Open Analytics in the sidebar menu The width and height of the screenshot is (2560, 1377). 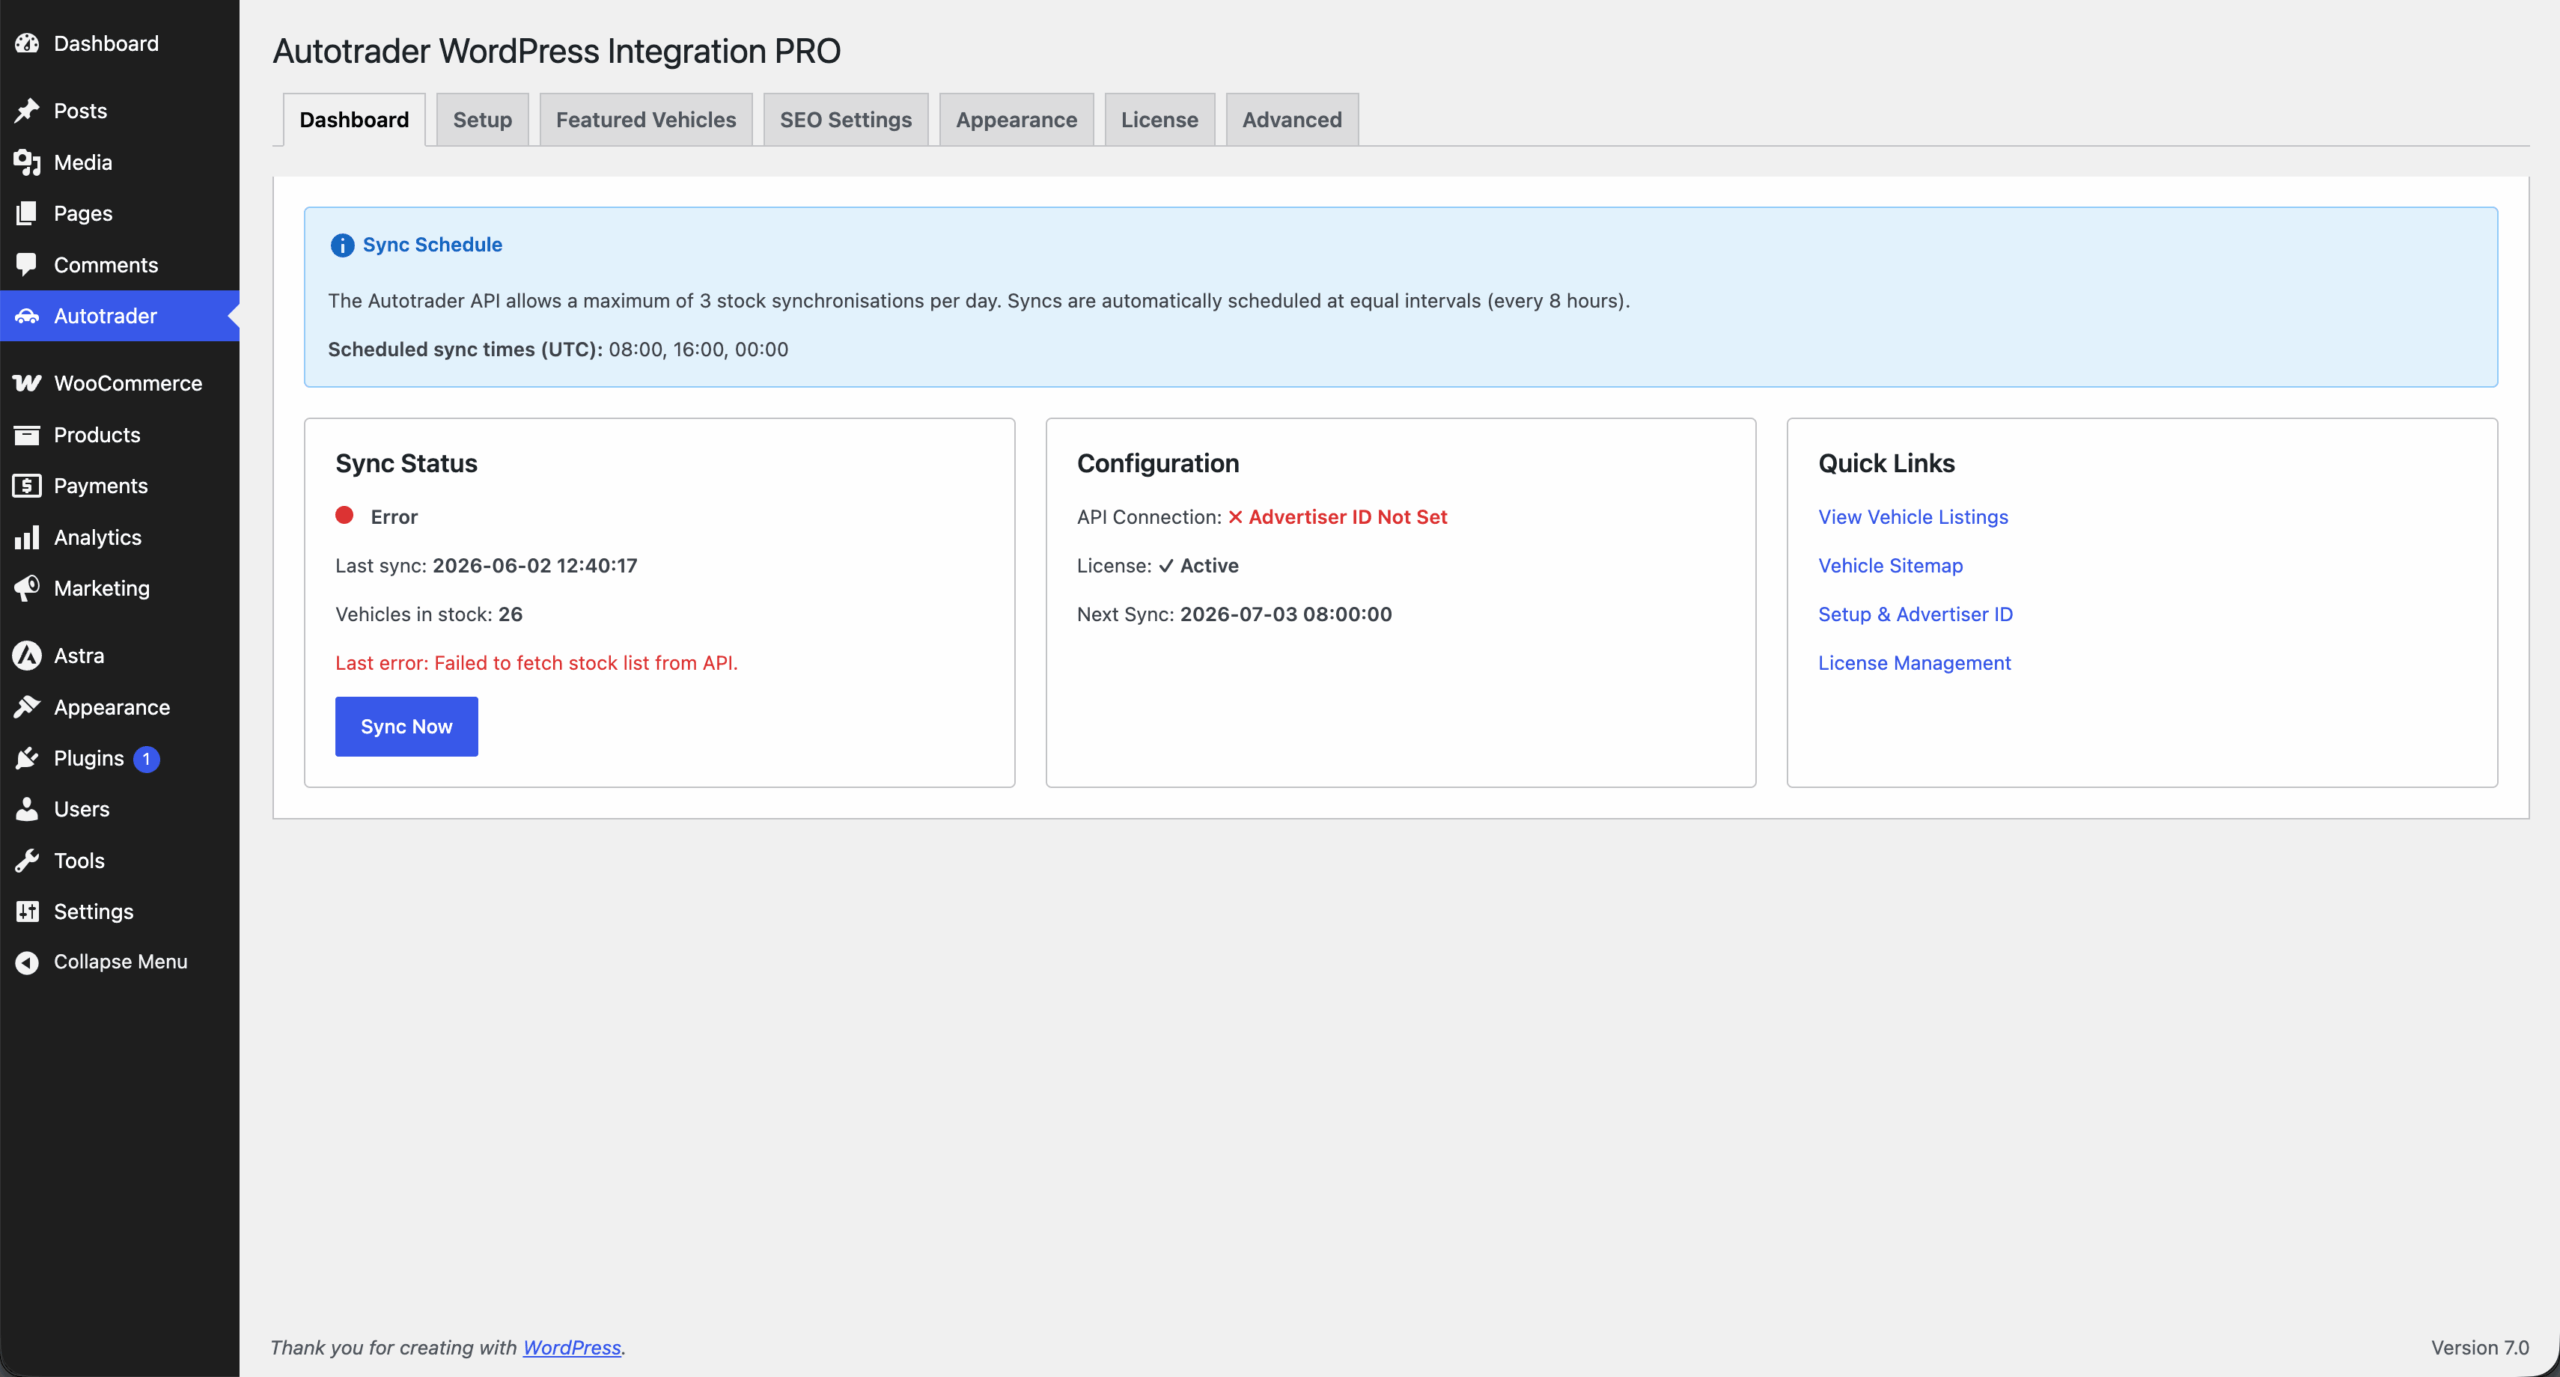pyautogui.click(x=120, y=537)
